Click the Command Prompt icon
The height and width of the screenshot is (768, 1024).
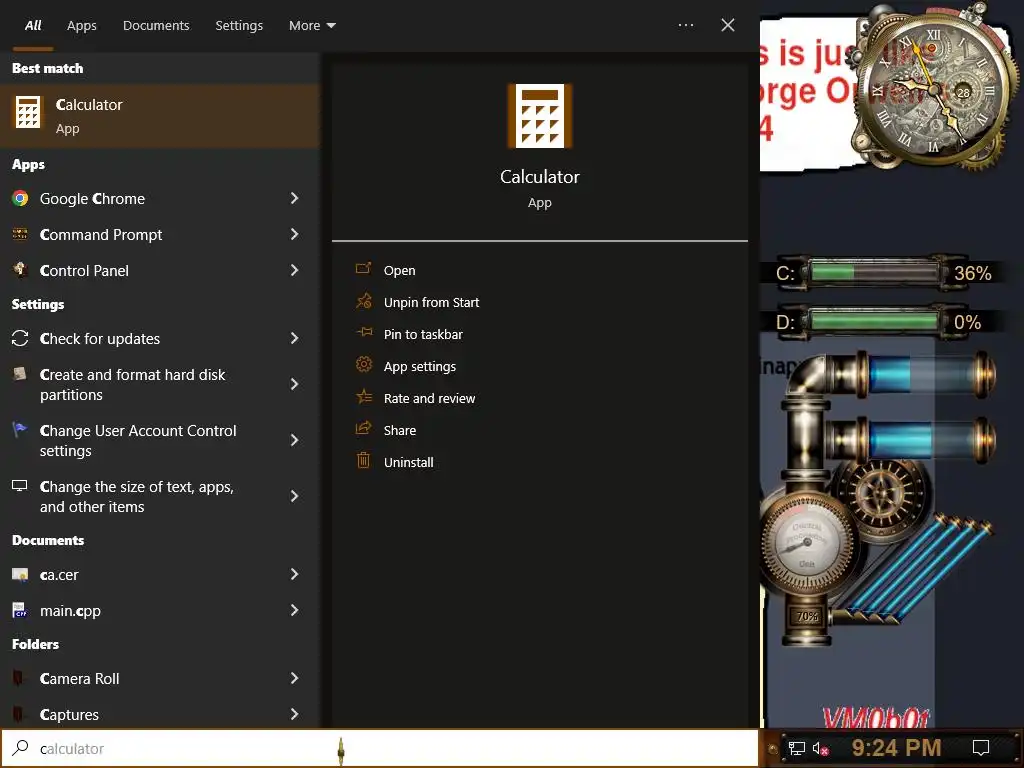tap(20, 234)
